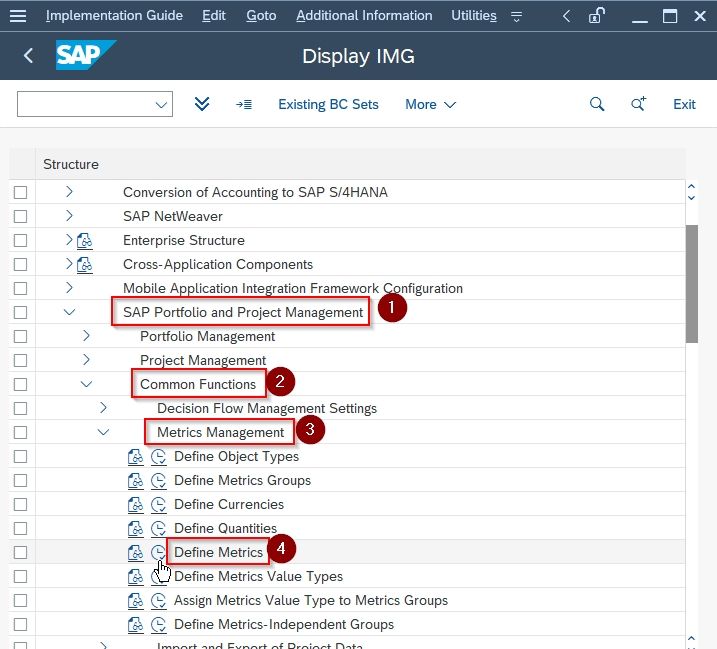The height and width of the screenshot is (649, 717).
Task: Expand the Enterprise Structure node
Action: tap(69, 240)
